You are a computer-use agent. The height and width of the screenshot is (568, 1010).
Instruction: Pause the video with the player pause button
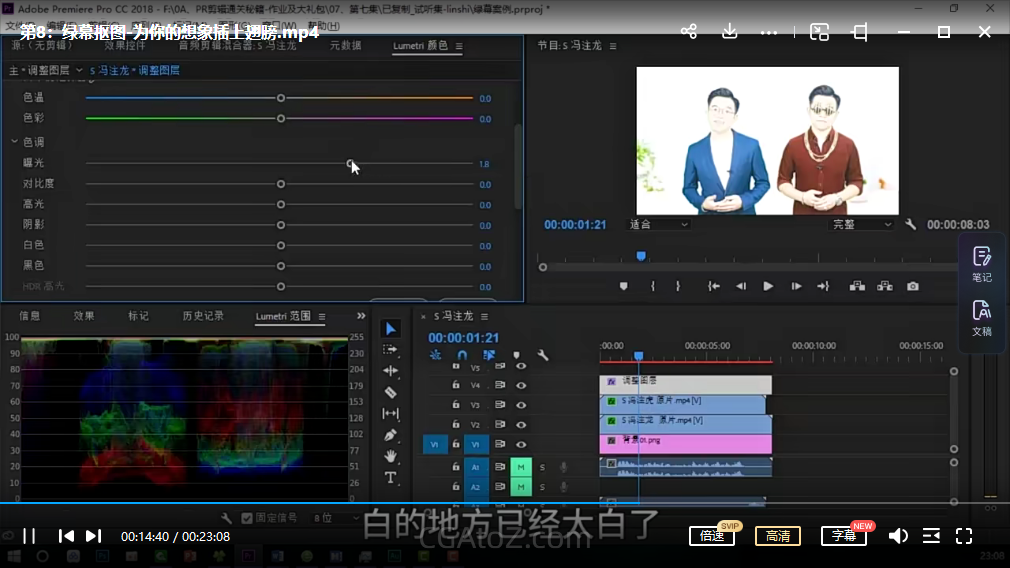click(29, 536)
